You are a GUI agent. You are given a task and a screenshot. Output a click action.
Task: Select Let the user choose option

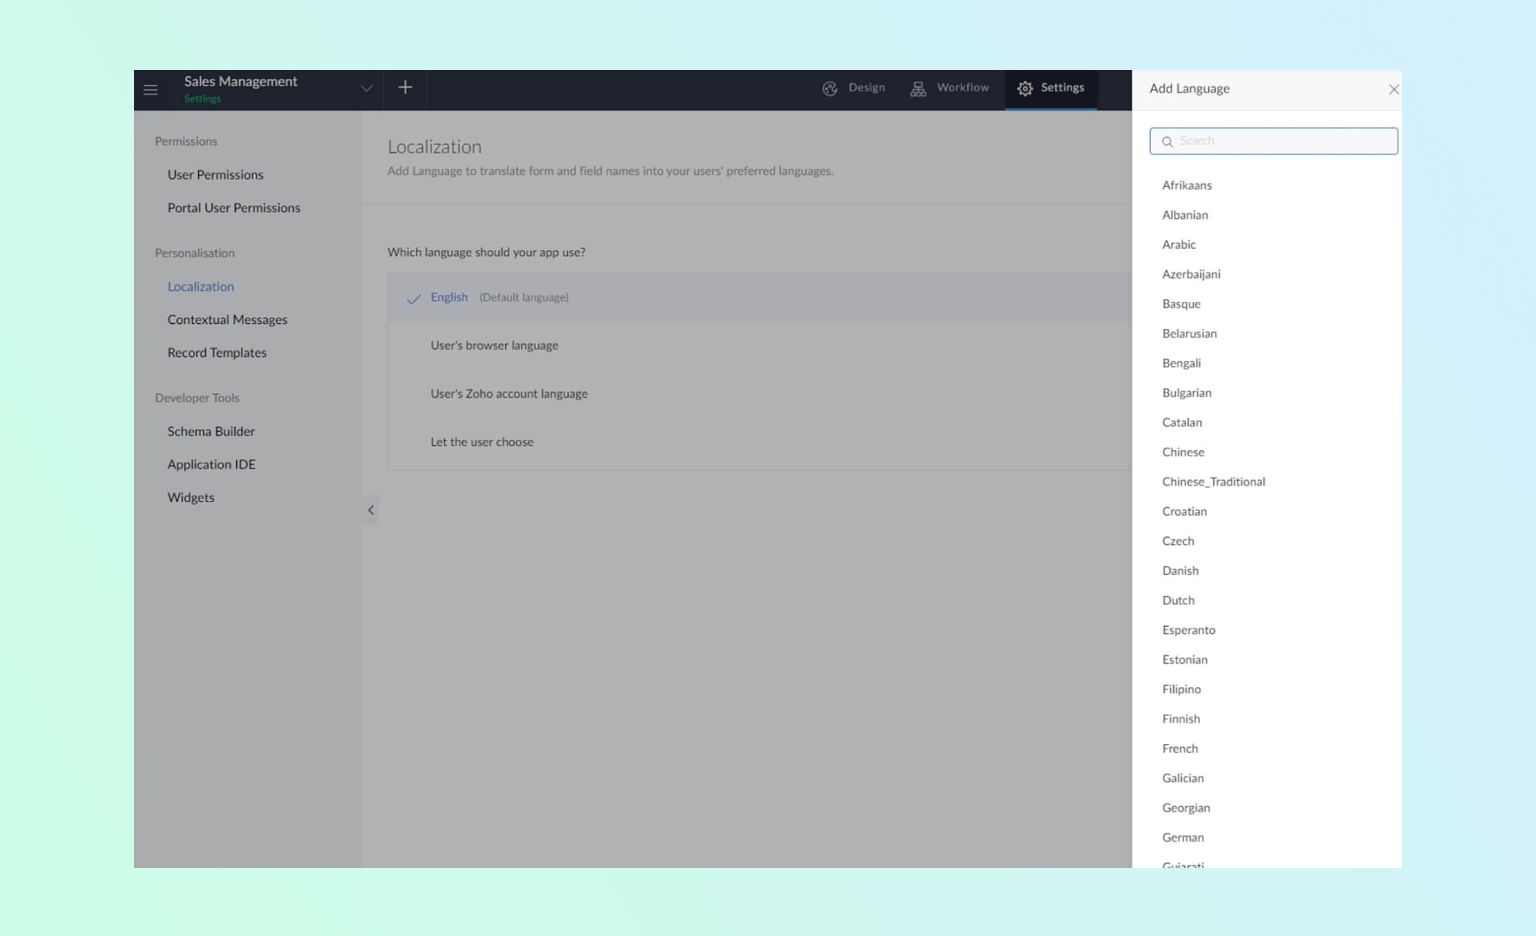pos(482,442)
